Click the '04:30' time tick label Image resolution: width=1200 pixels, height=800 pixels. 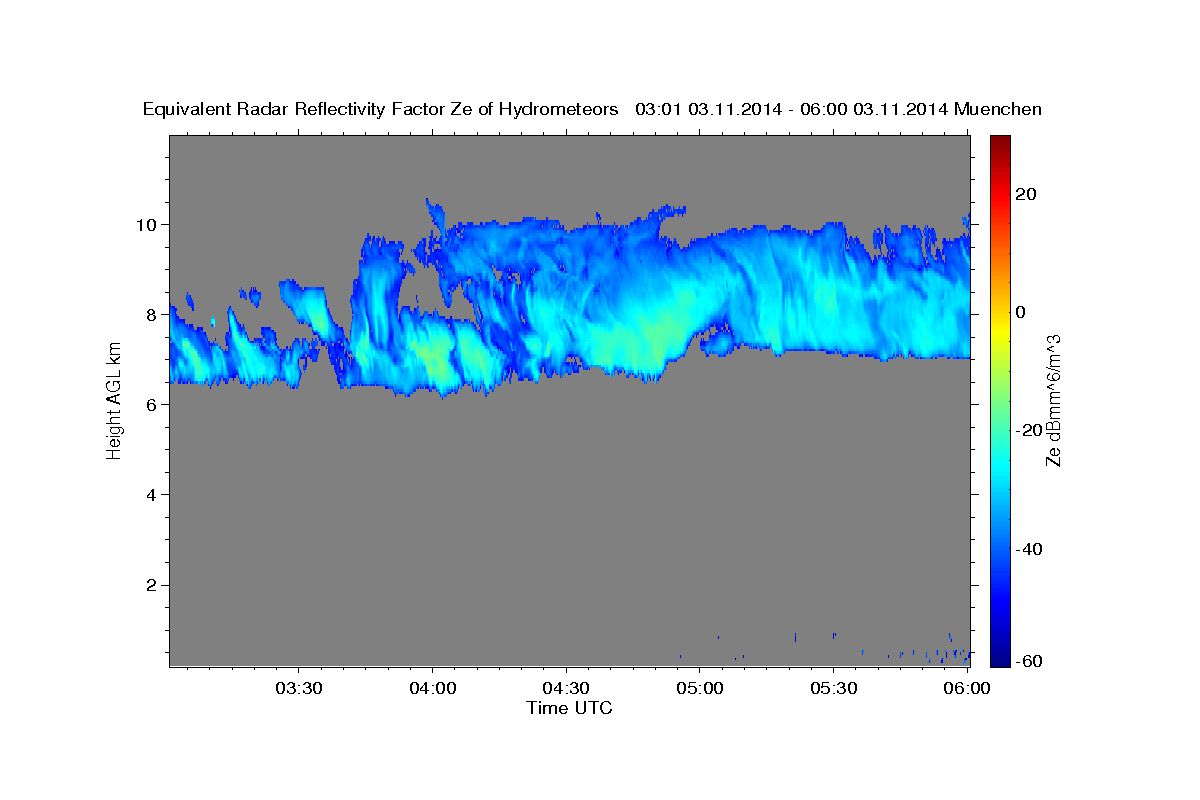click(566, 688)
